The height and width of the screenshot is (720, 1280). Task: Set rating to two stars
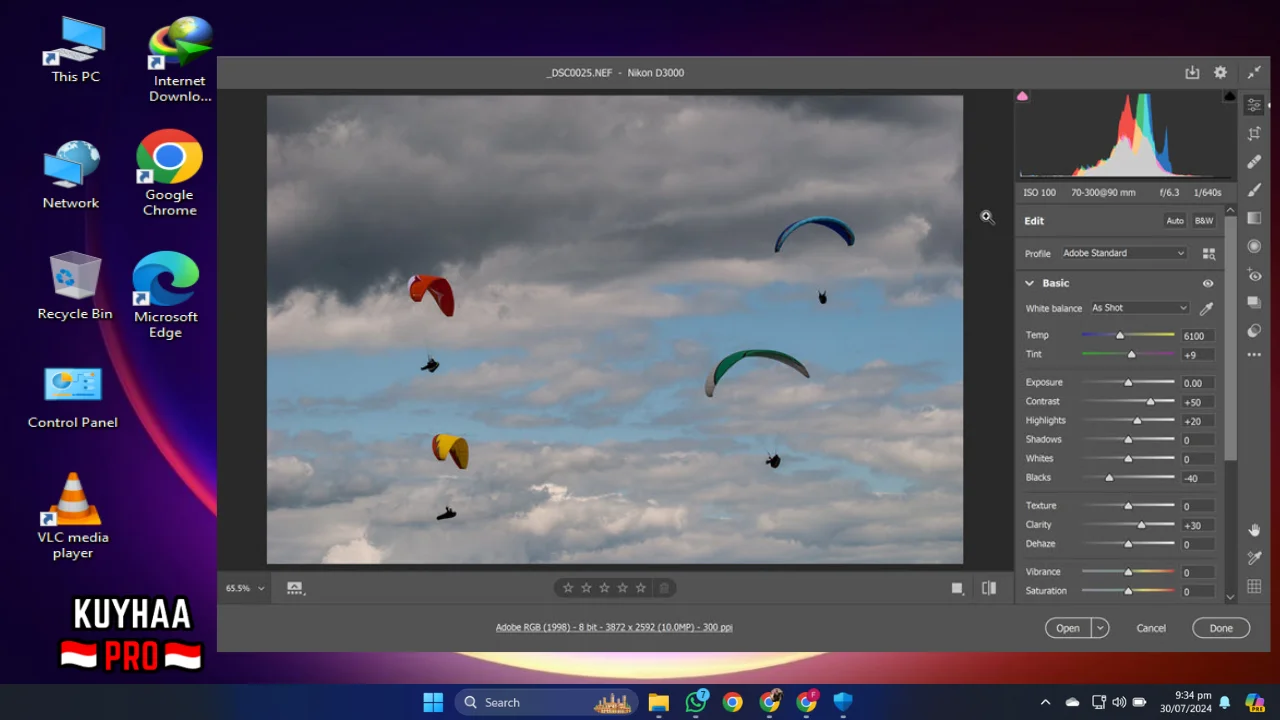(x=586, y=588)
